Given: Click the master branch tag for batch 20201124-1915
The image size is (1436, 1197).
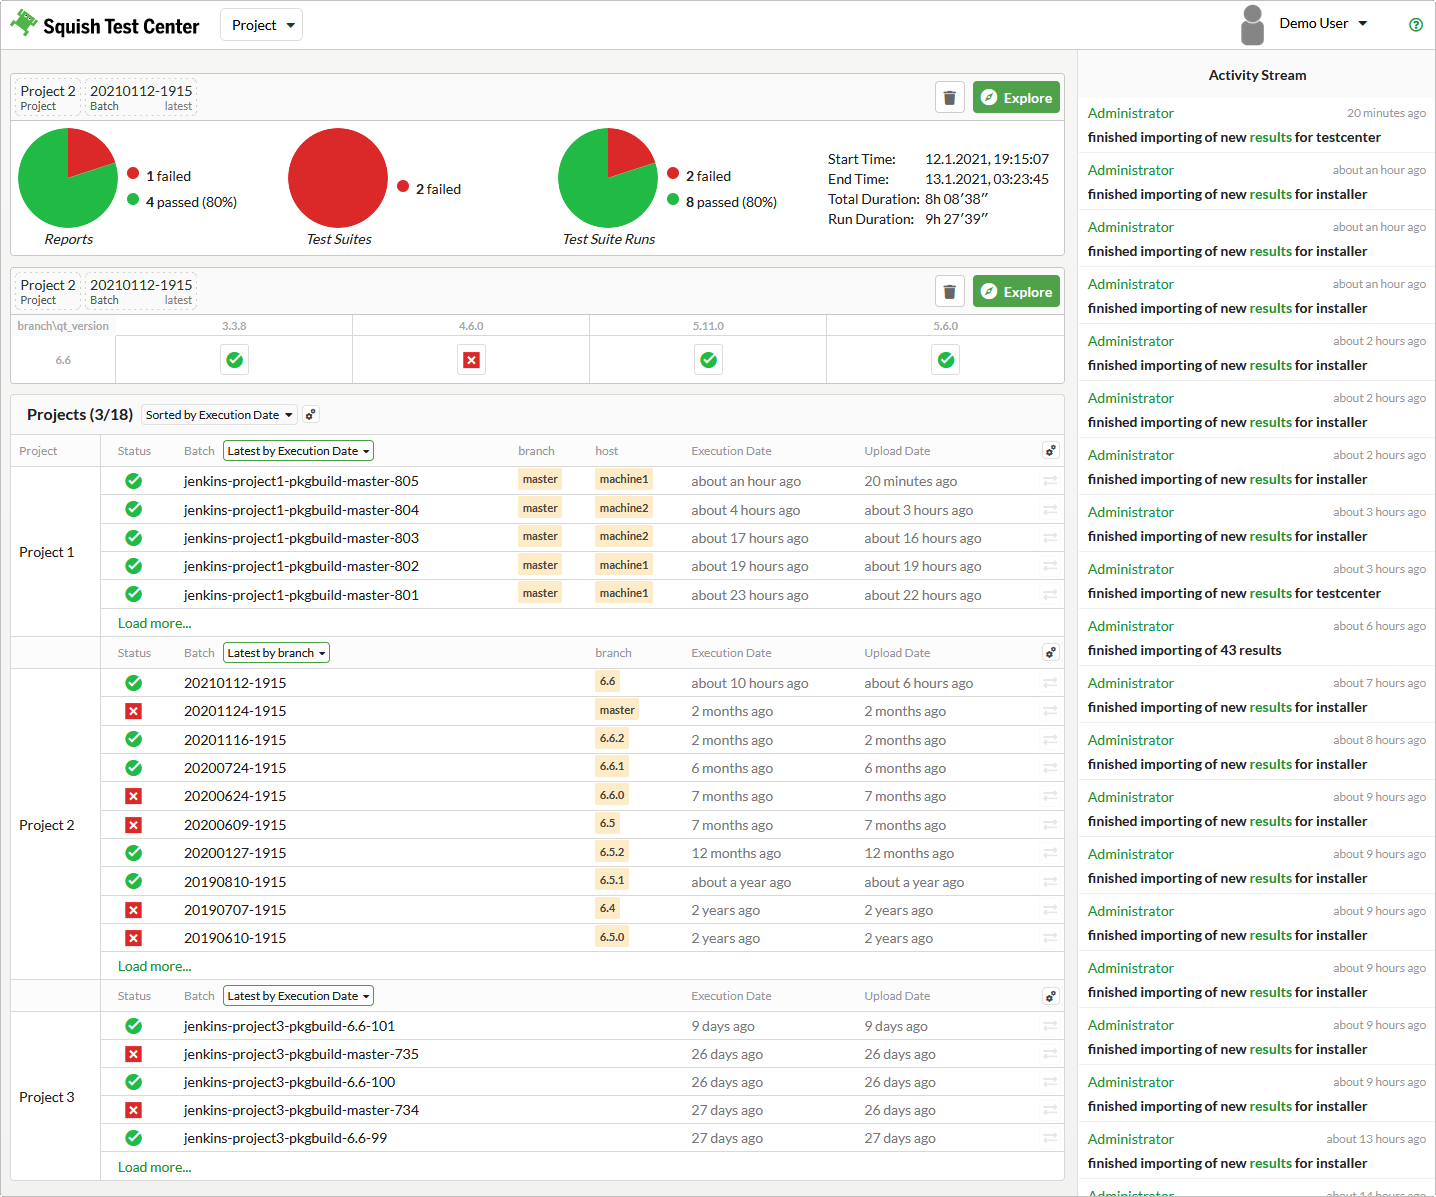Looking at the screenshot, I should (617, 710).
